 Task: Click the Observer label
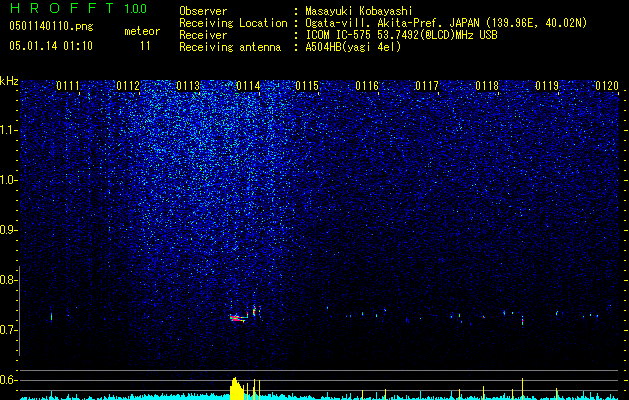point(203,11)
